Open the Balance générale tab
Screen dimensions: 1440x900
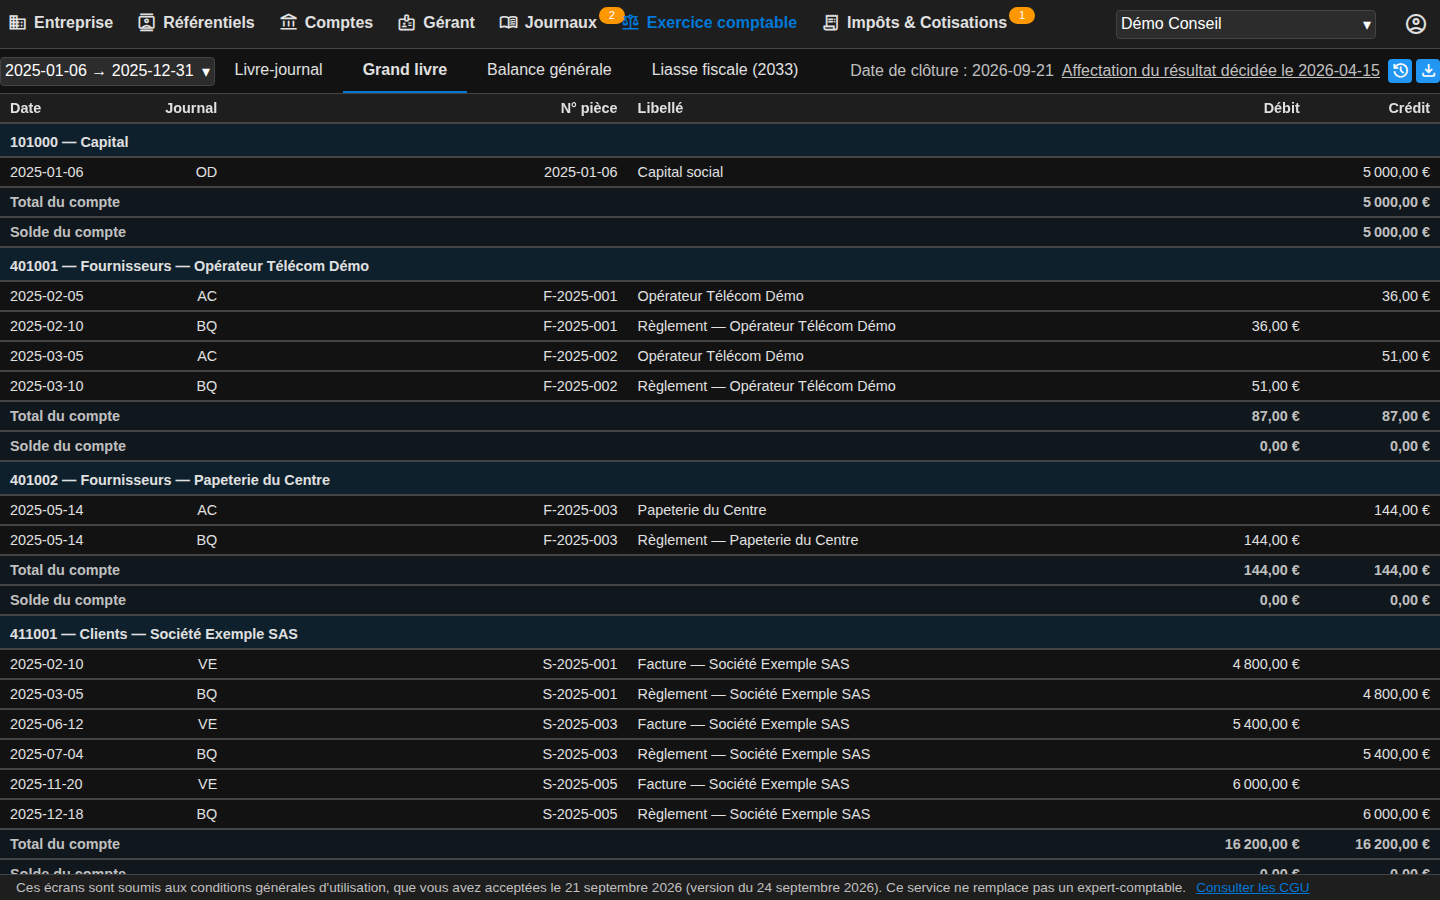[549, 70]
